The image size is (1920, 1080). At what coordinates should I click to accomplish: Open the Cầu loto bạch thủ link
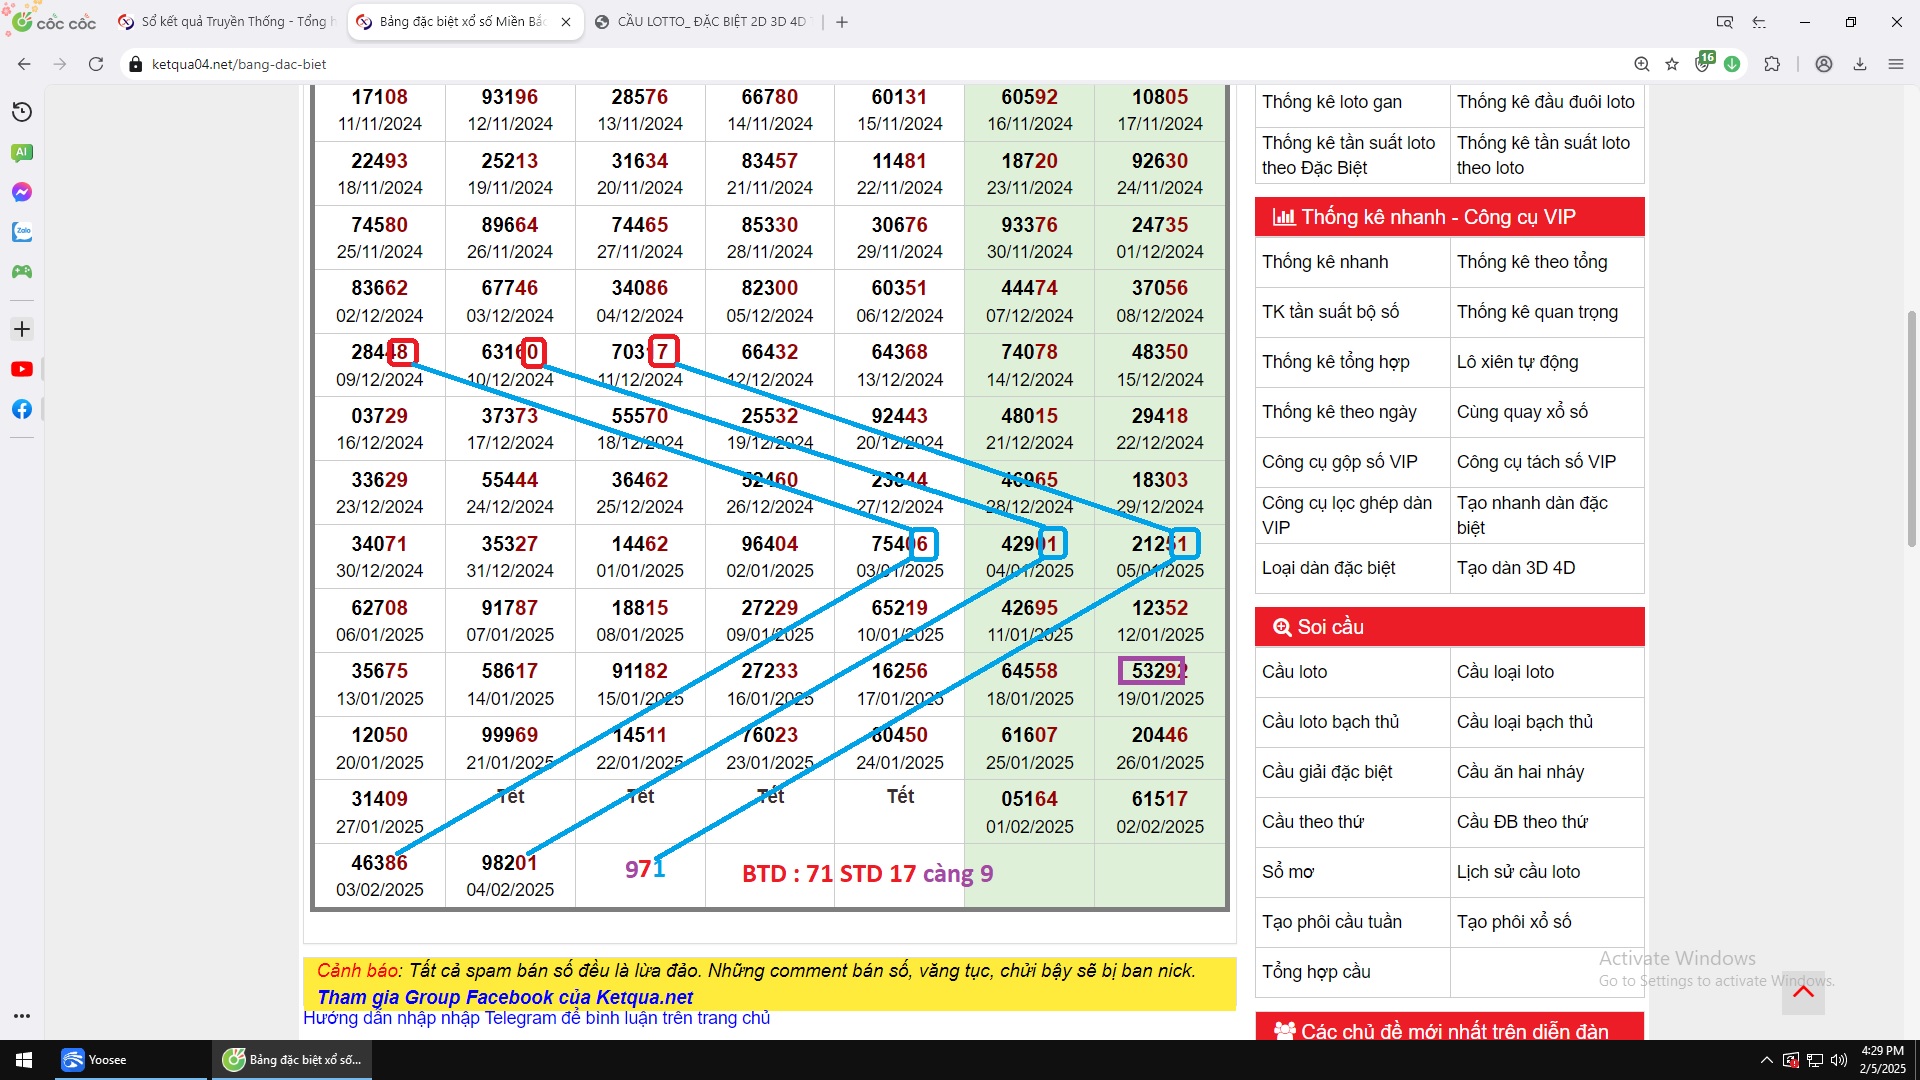[x=1330, y=722]
